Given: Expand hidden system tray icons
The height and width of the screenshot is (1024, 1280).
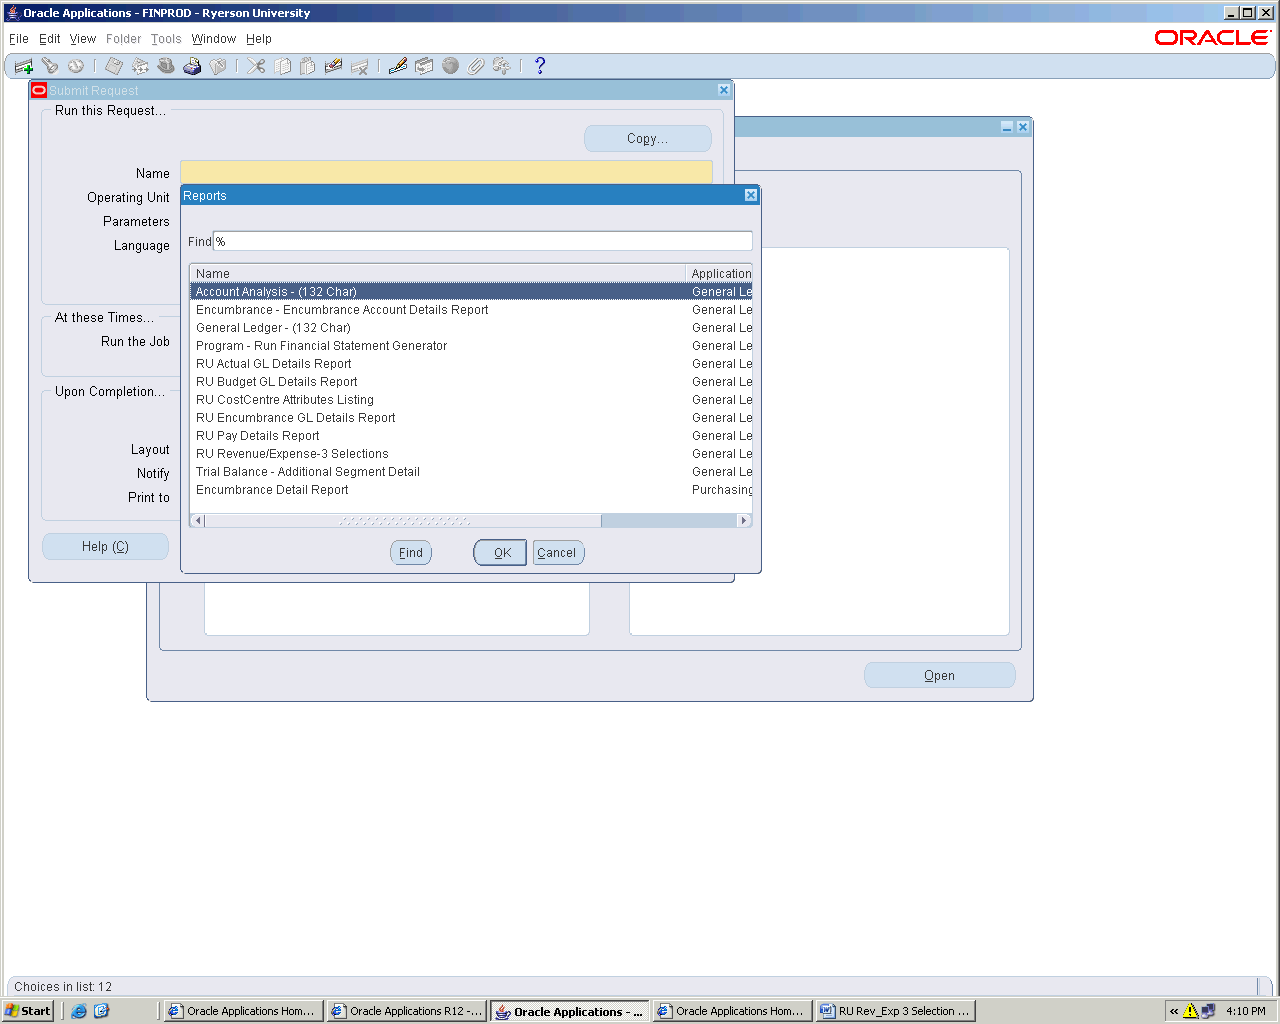Looking at the screenshot, I should pos(1174,1011).
